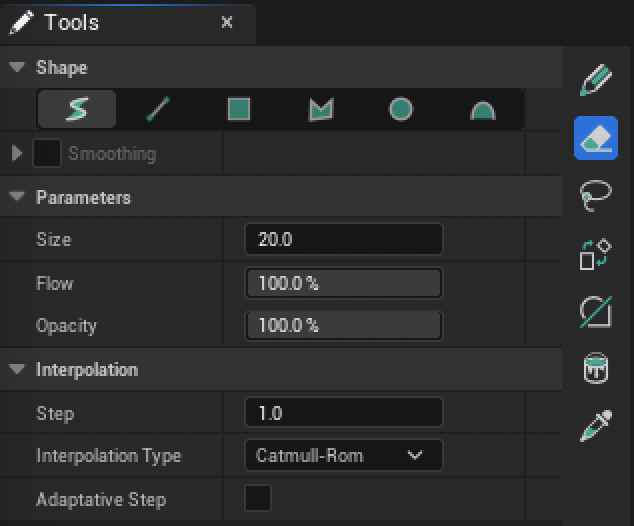The height and width of the screenshot is (526, 634).
Task: Enable the Smoothing checkbox
Action: [x=47, y=154]
